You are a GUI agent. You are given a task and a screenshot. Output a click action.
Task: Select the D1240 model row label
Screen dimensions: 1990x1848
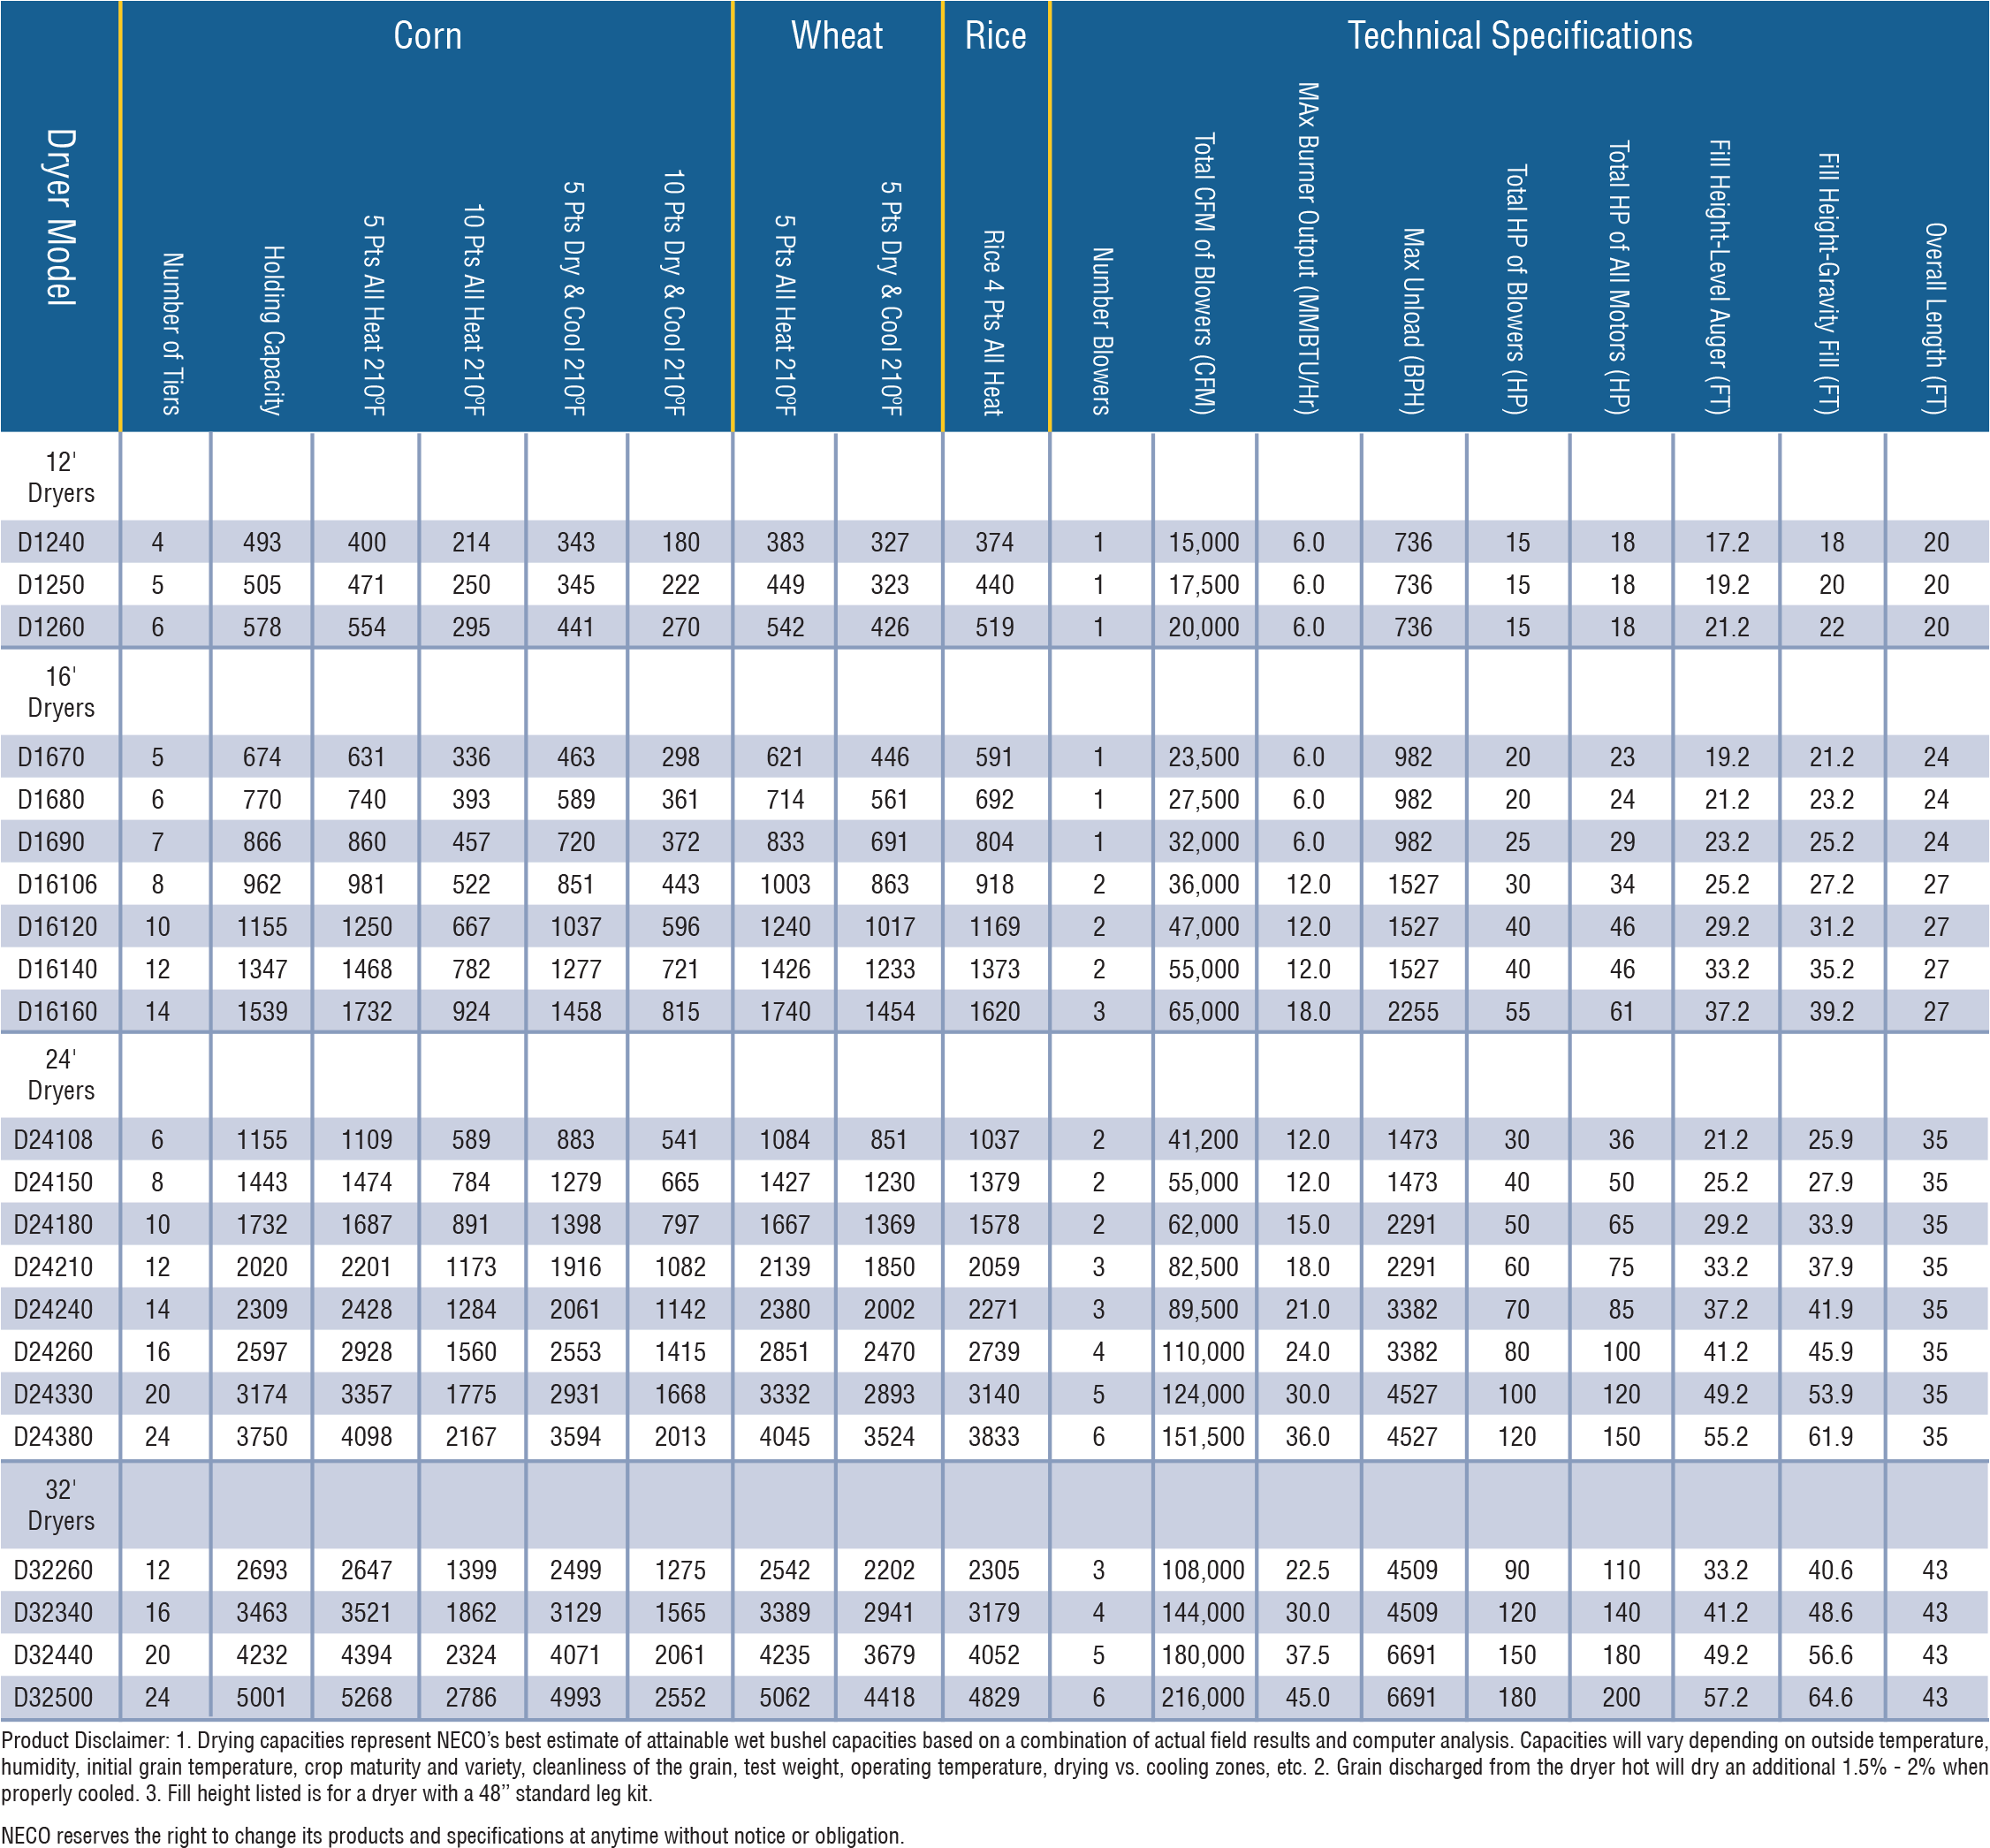[x=51, y=542]
